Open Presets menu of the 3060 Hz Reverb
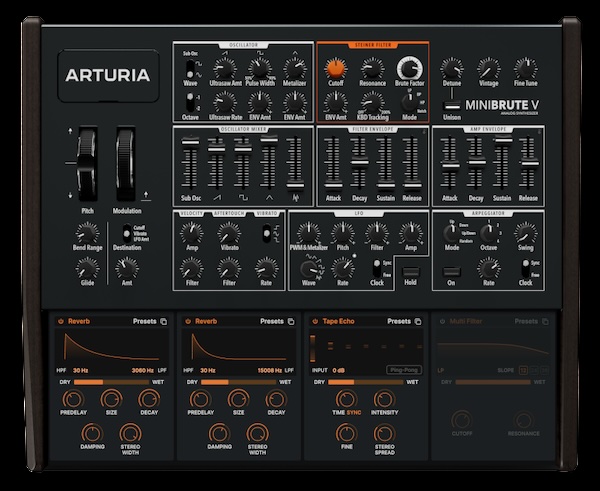The height and width of the screenshot is (491, 600). [x=145, y=321]
